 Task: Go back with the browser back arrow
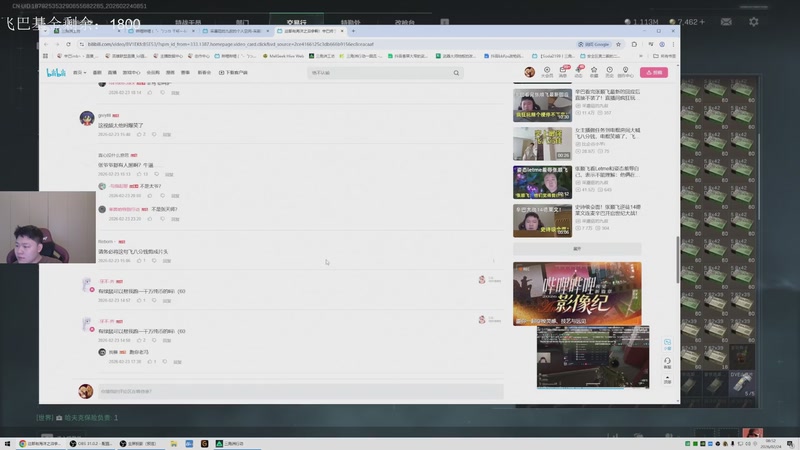46,44
